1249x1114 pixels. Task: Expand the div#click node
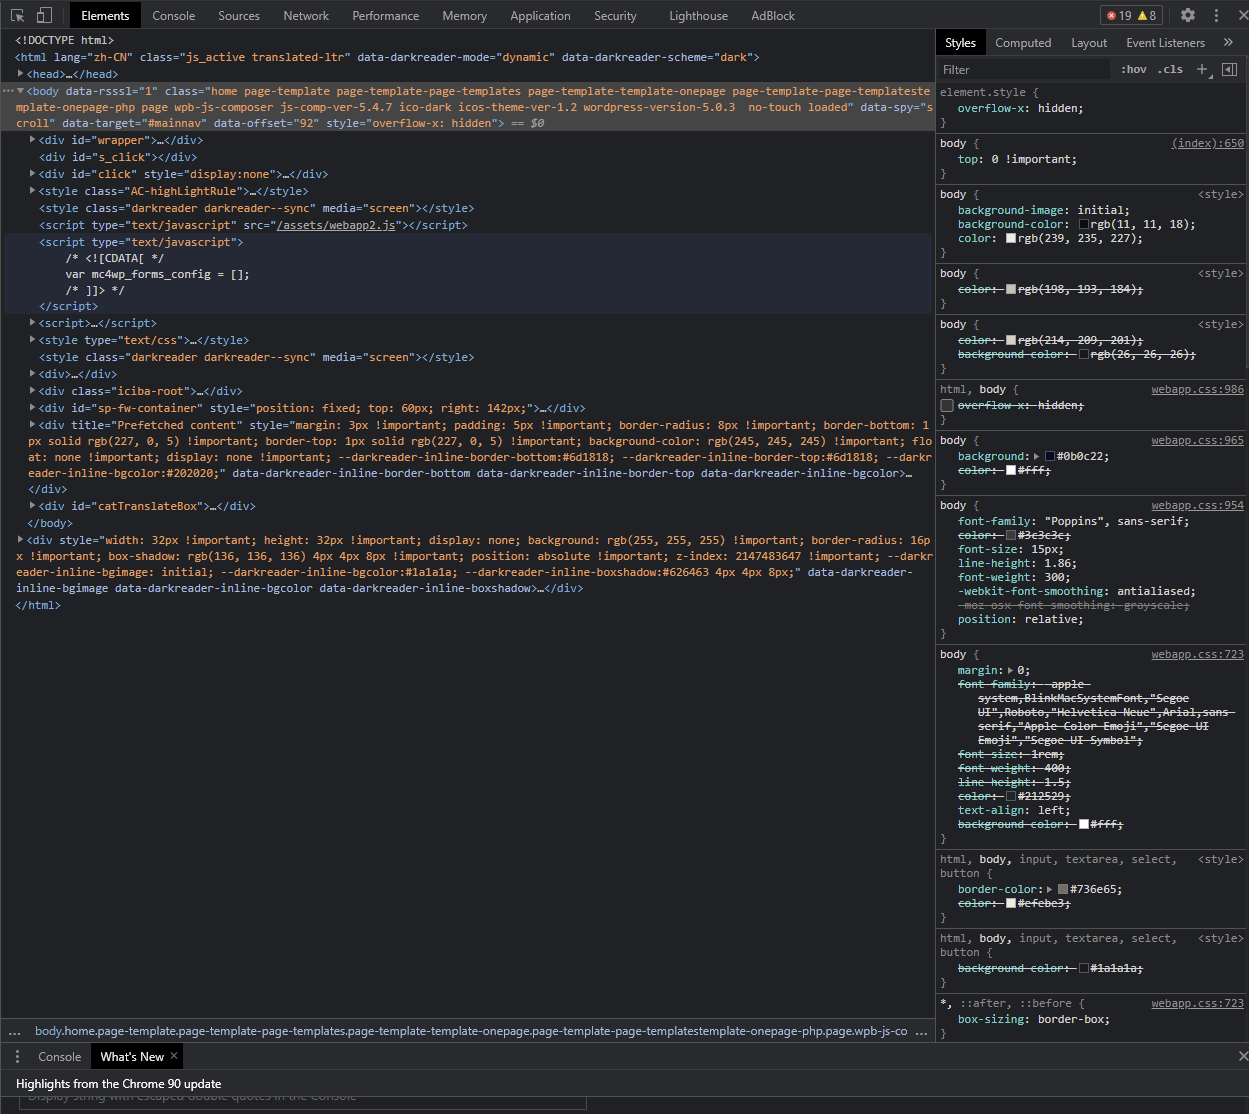tap(33, 174)
